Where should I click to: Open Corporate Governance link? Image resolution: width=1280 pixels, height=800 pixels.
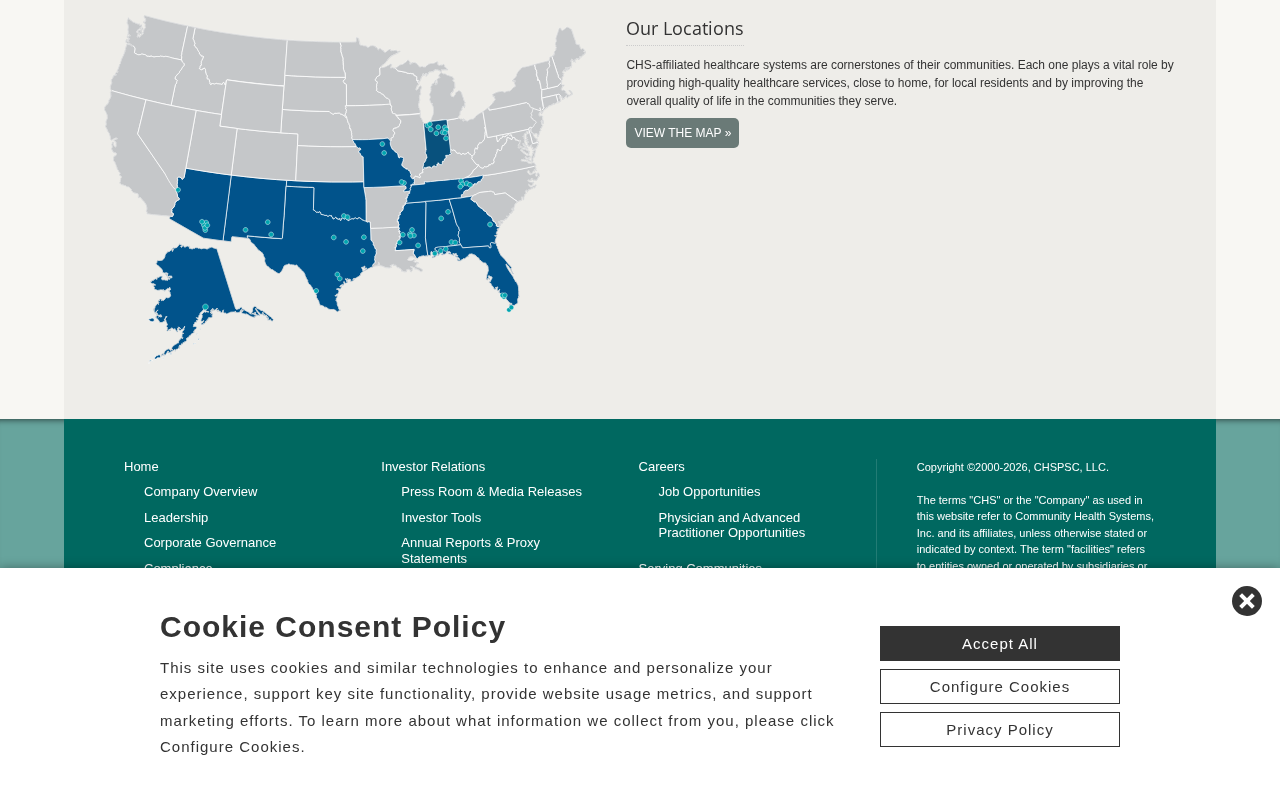point(210,543)
